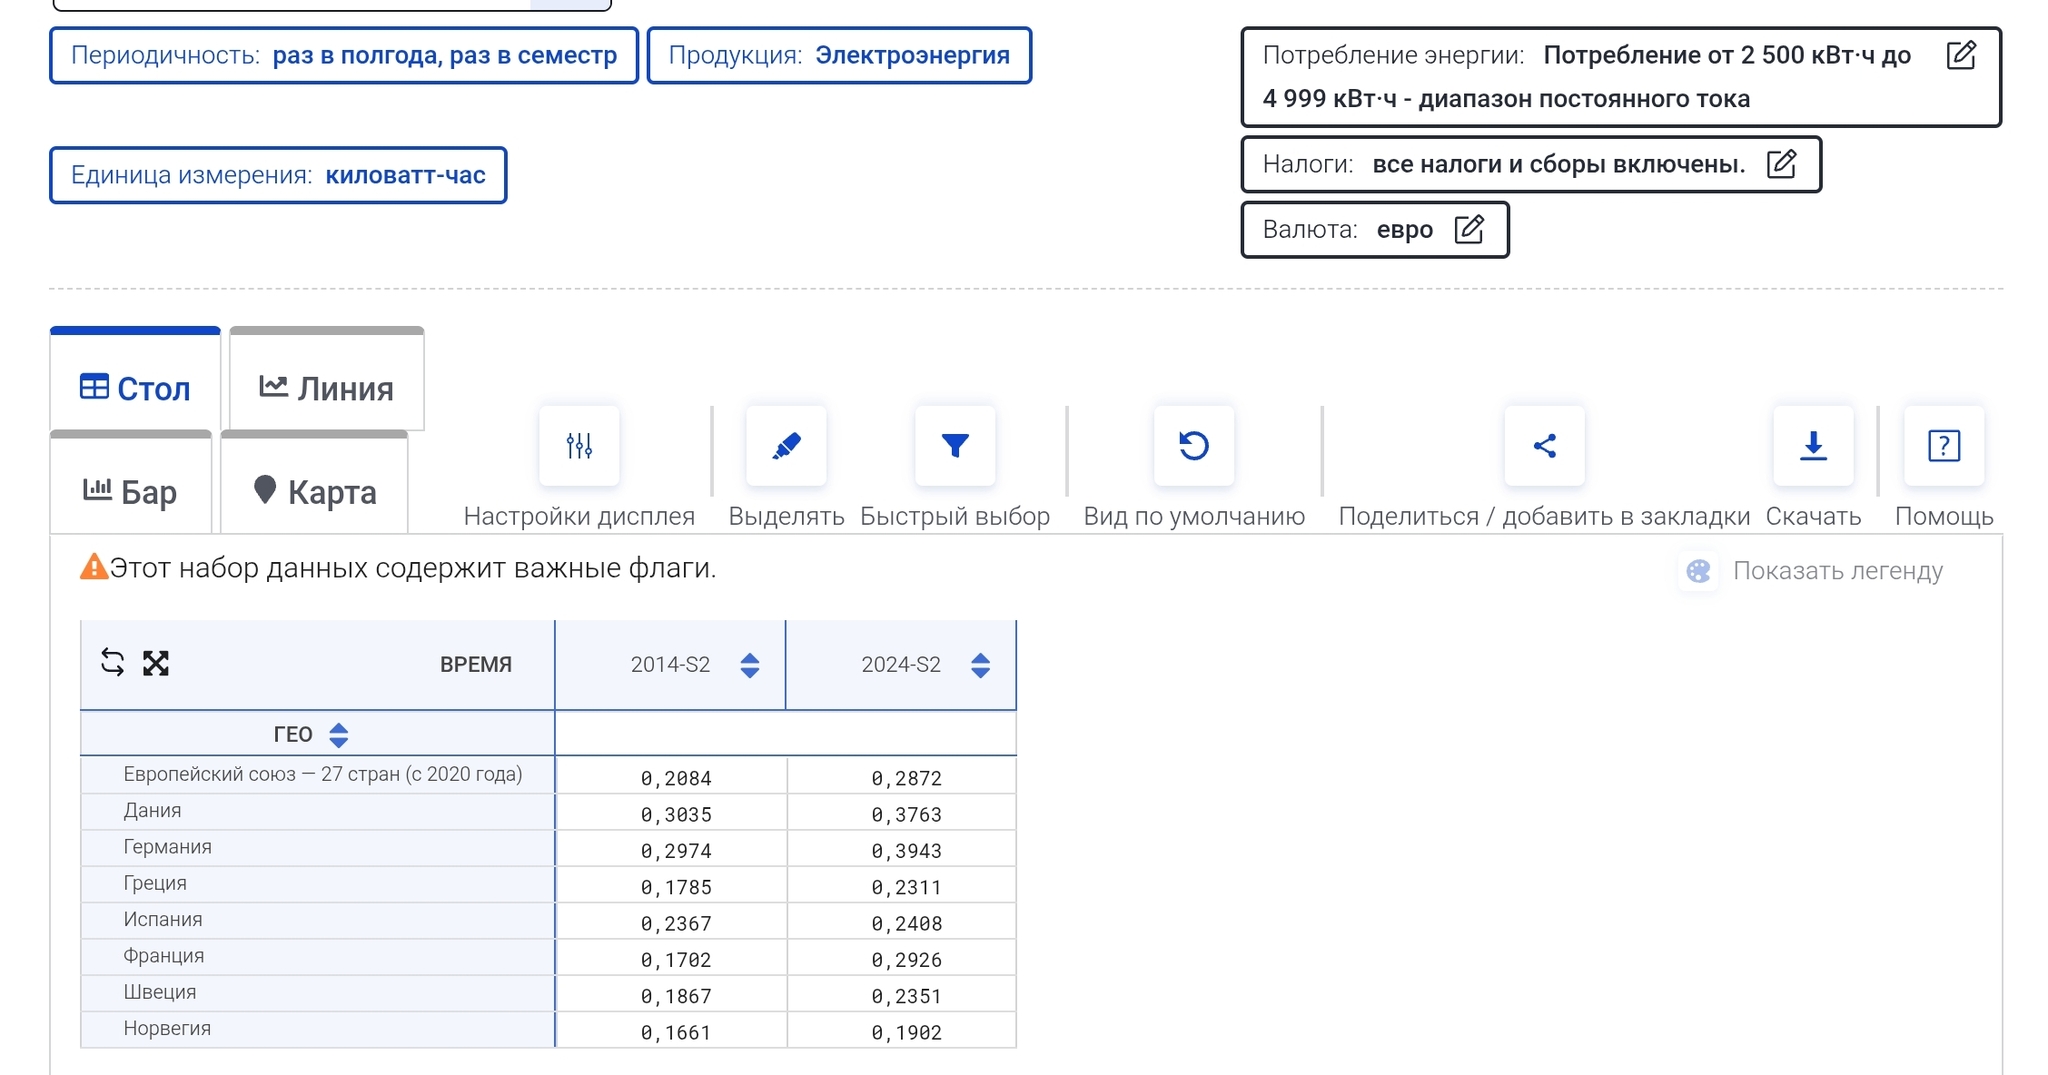Swap table rows and columns icon
Image resolution: width=2048 pixels, height=1075 pixels.
coord(113,663)
